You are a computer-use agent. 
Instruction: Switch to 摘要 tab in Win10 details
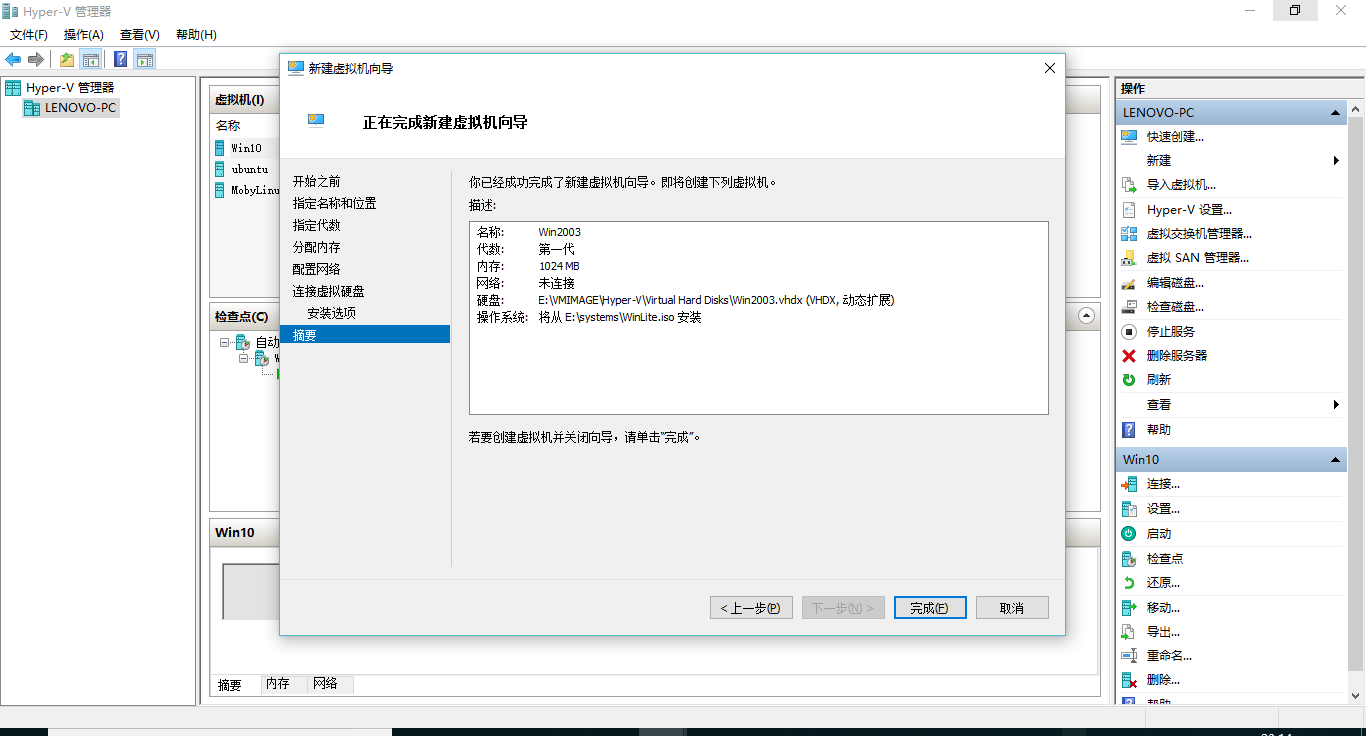point(230,685)
